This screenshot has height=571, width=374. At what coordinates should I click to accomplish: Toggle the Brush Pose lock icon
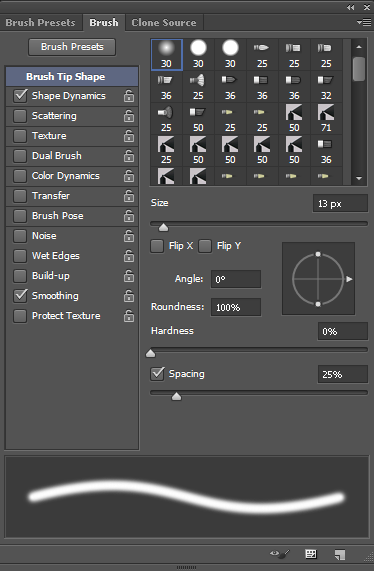(x=129, y=216)
